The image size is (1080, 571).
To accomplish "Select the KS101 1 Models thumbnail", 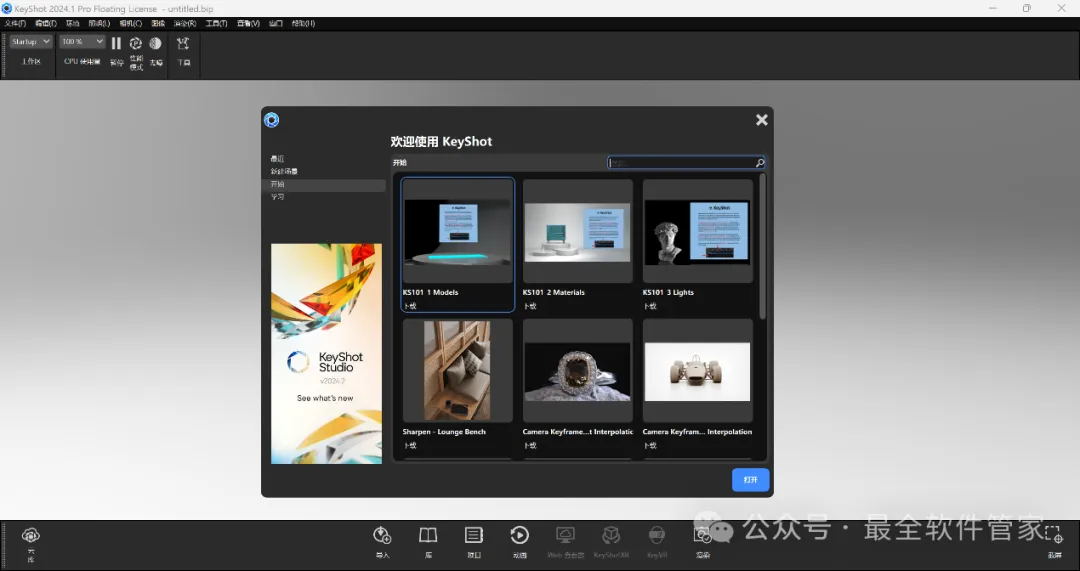I will [x=457, y=231].
